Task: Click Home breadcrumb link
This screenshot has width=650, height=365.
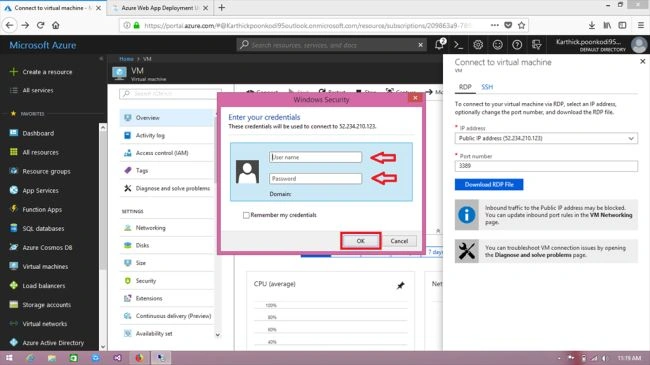Action: (x=126, y=59)
